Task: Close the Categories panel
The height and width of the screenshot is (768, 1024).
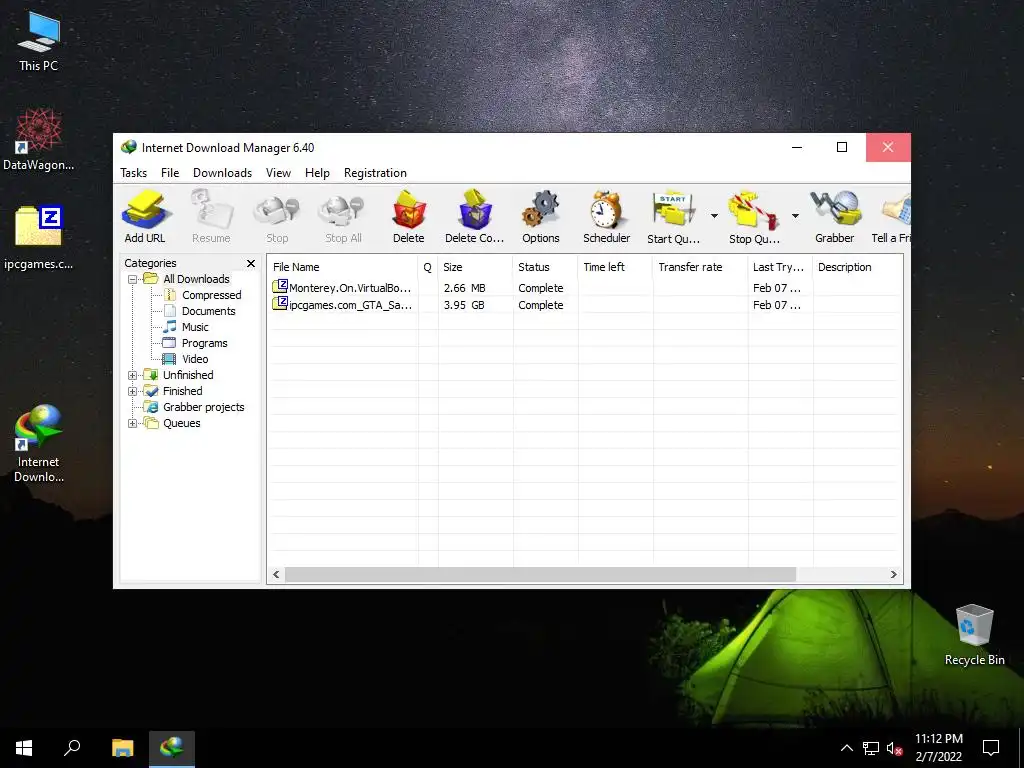Action: [x=251, y=263]
